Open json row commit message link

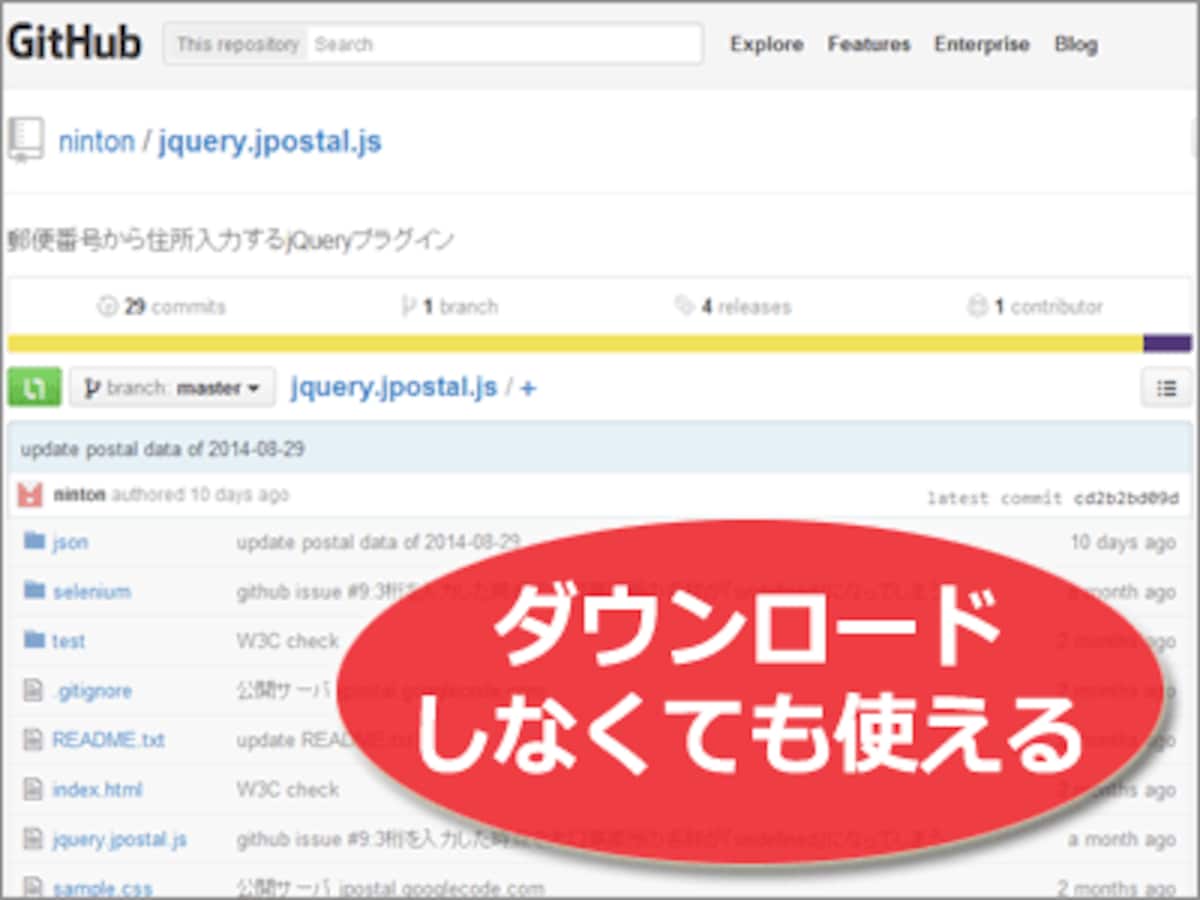(378, 542)
